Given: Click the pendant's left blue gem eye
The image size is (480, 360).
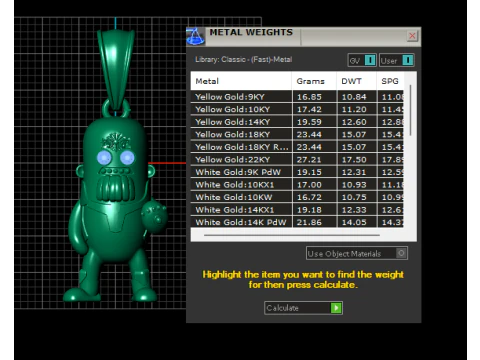Looking at the screenshot, I should click(104, 157).
